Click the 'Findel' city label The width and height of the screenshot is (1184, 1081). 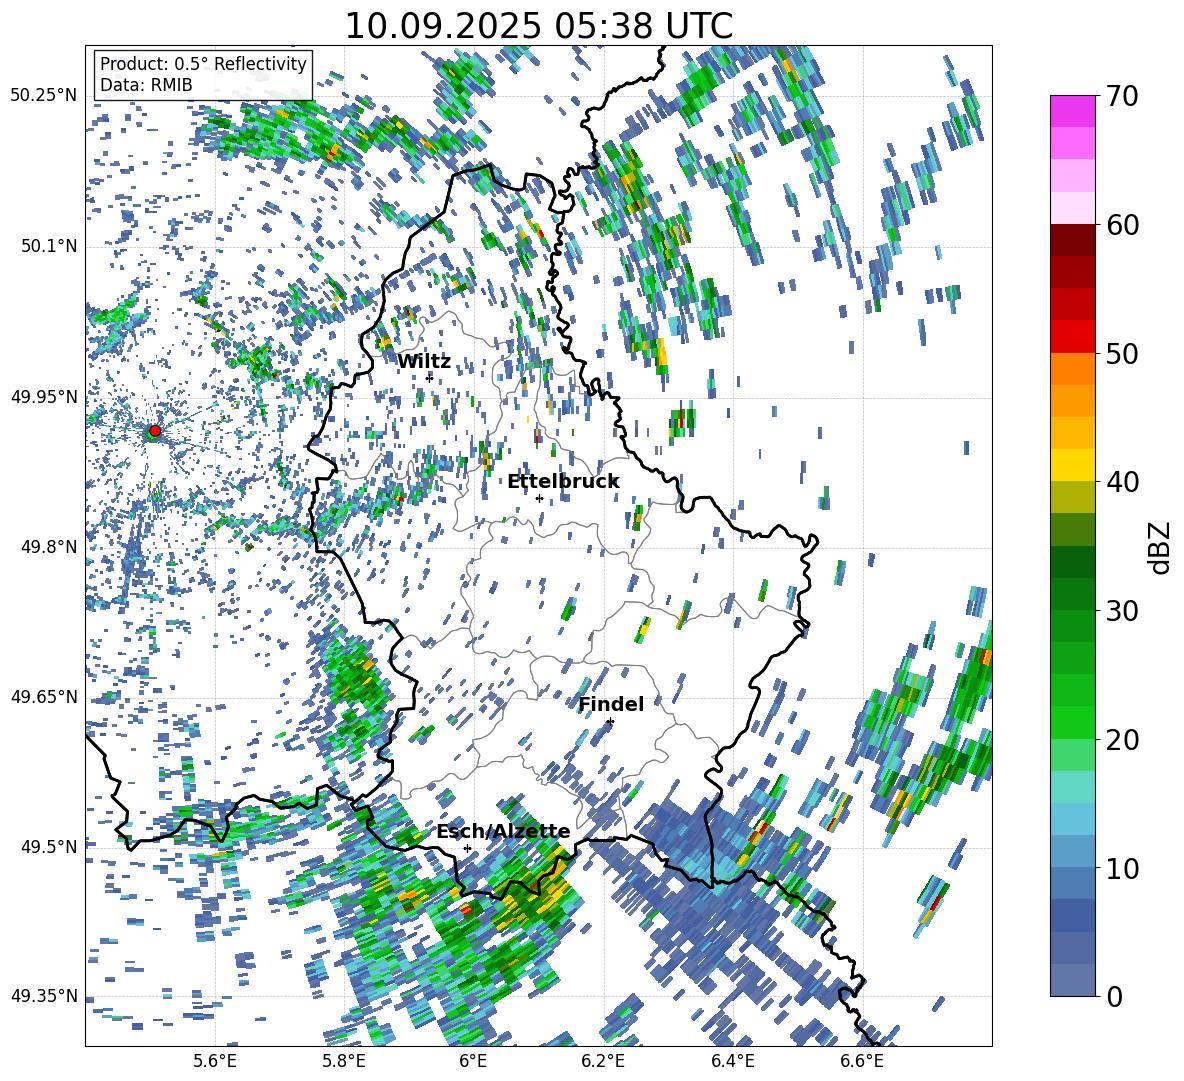point(611,704)
